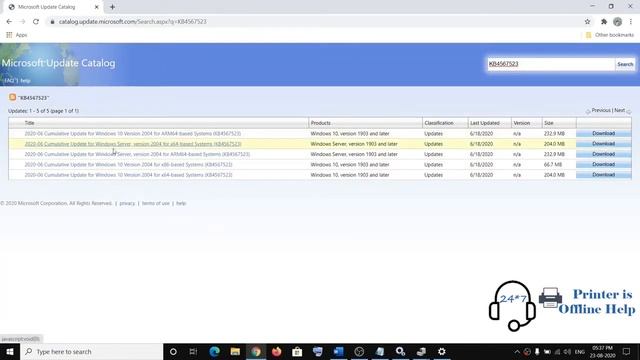
Task: Switch to Chrome on the taskbar
Action: click(x=256, y=351)
